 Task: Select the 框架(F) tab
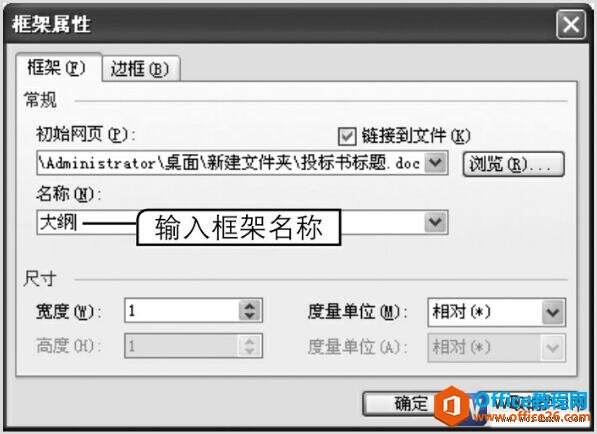coord(58,68)
